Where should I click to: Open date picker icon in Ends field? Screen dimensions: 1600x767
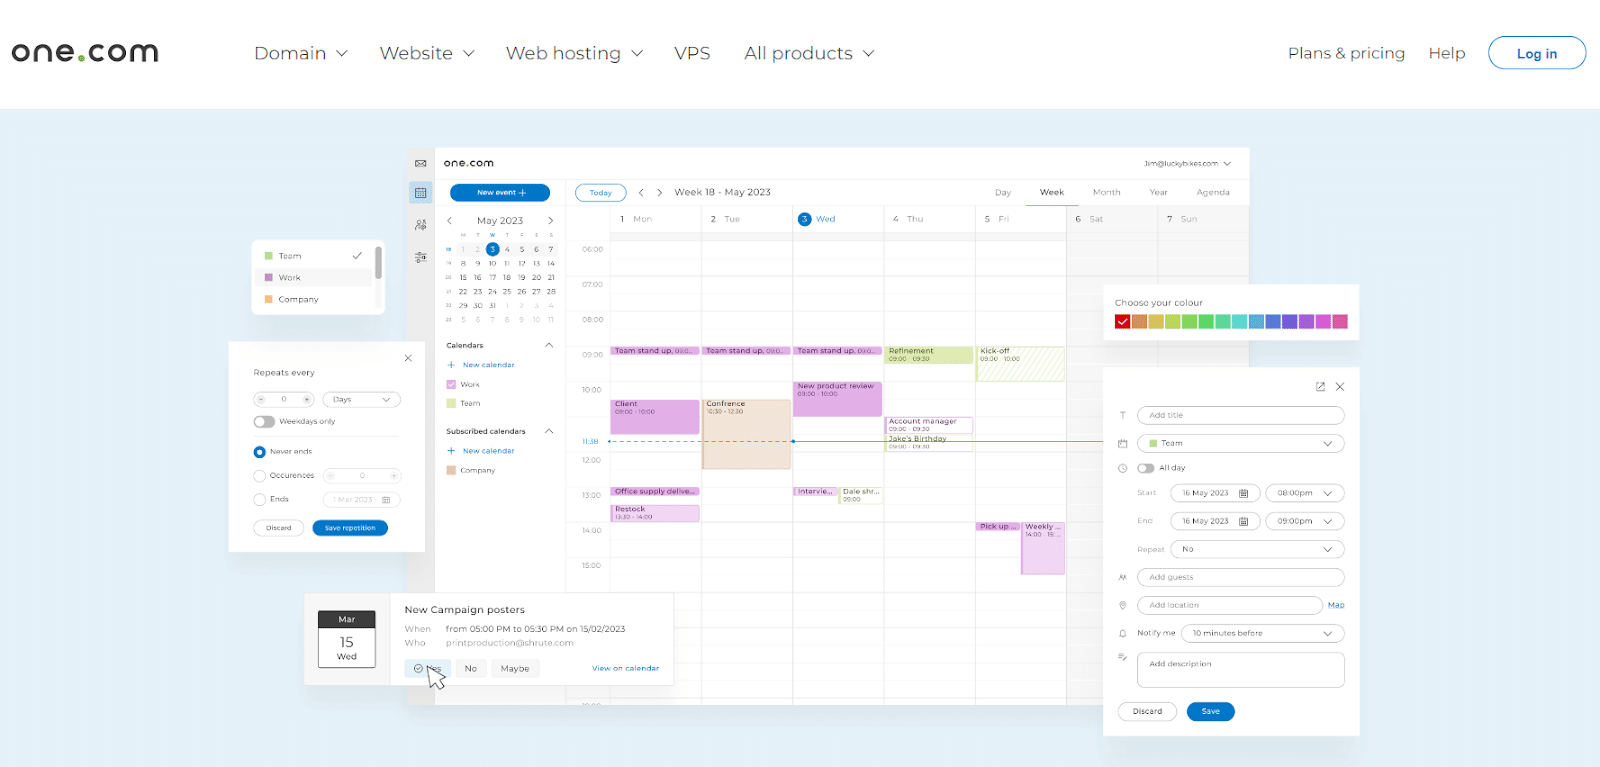pos(386,499)
